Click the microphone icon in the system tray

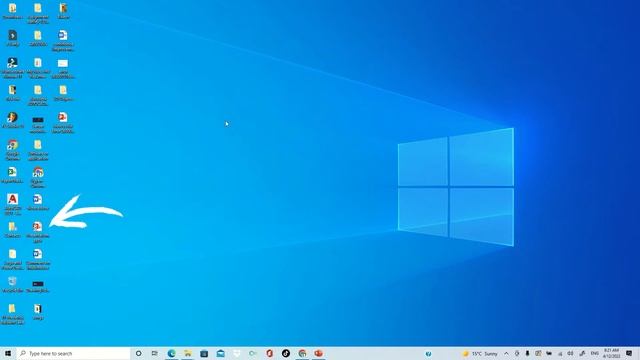[527, 354]
